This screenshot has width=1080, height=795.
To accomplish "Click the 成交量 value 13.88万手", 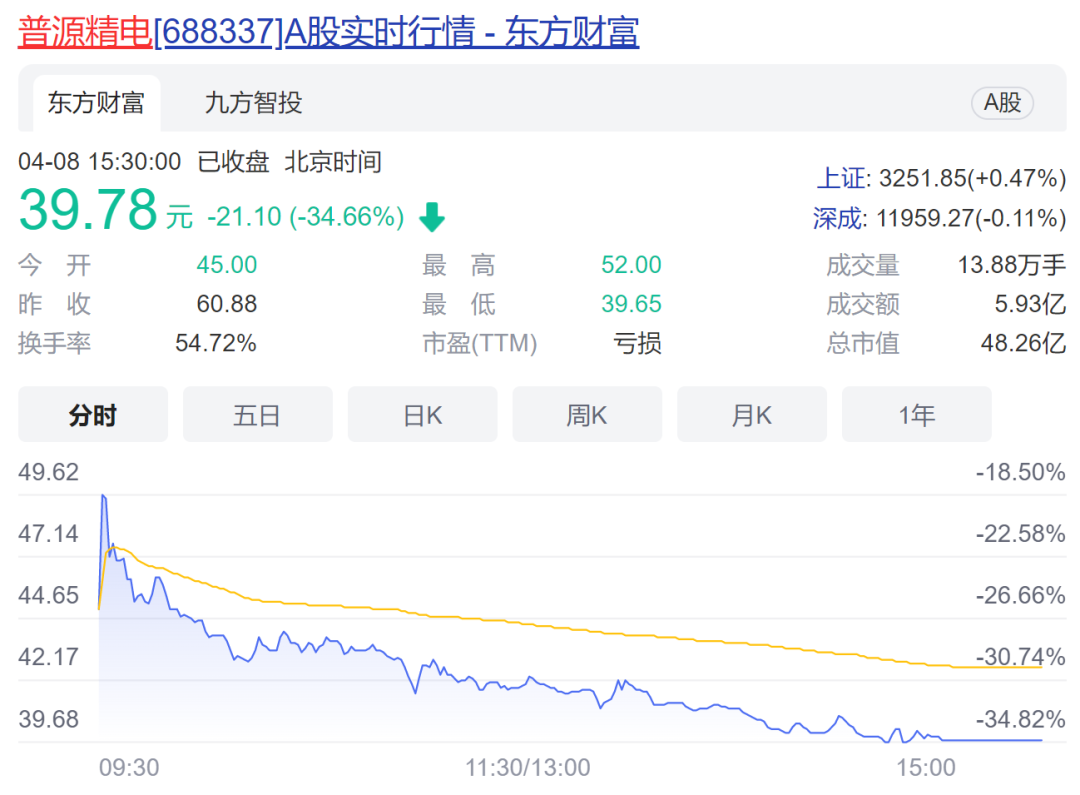I will [x=1012, y=265].
